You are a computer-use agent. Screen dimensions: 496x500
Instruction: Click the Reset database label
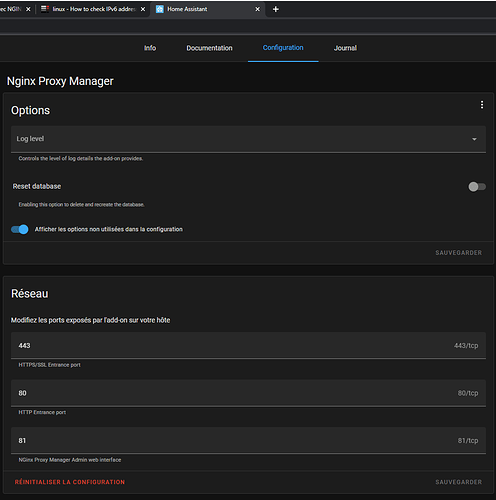coord(37,186)
